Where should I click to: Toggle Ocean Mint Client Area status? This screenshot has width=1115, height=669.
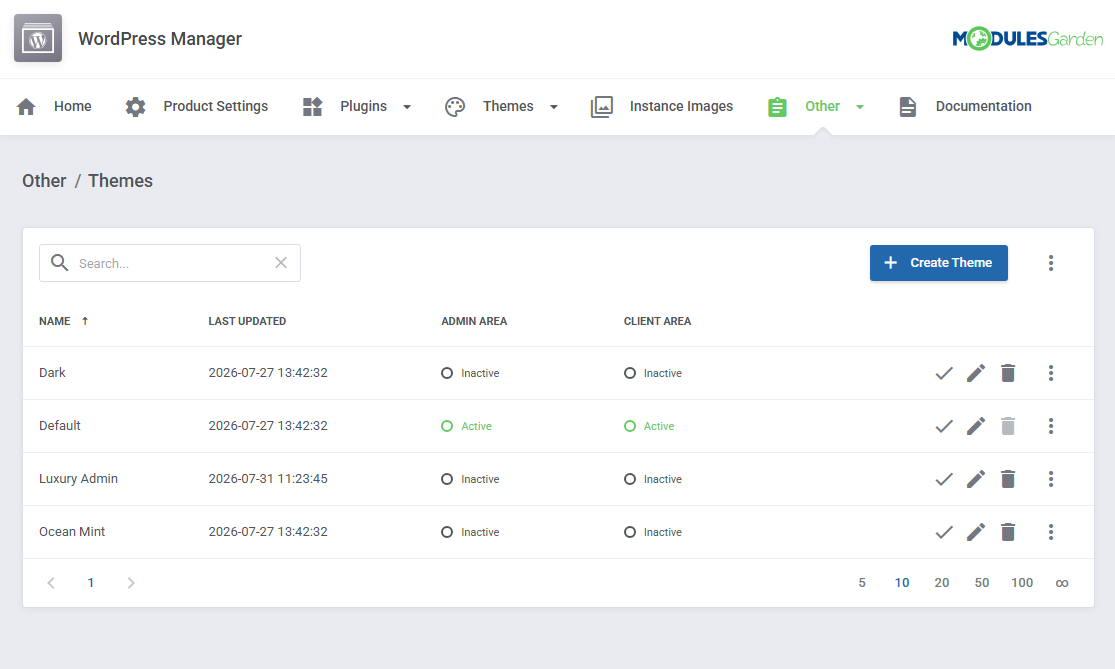(653, 532)
